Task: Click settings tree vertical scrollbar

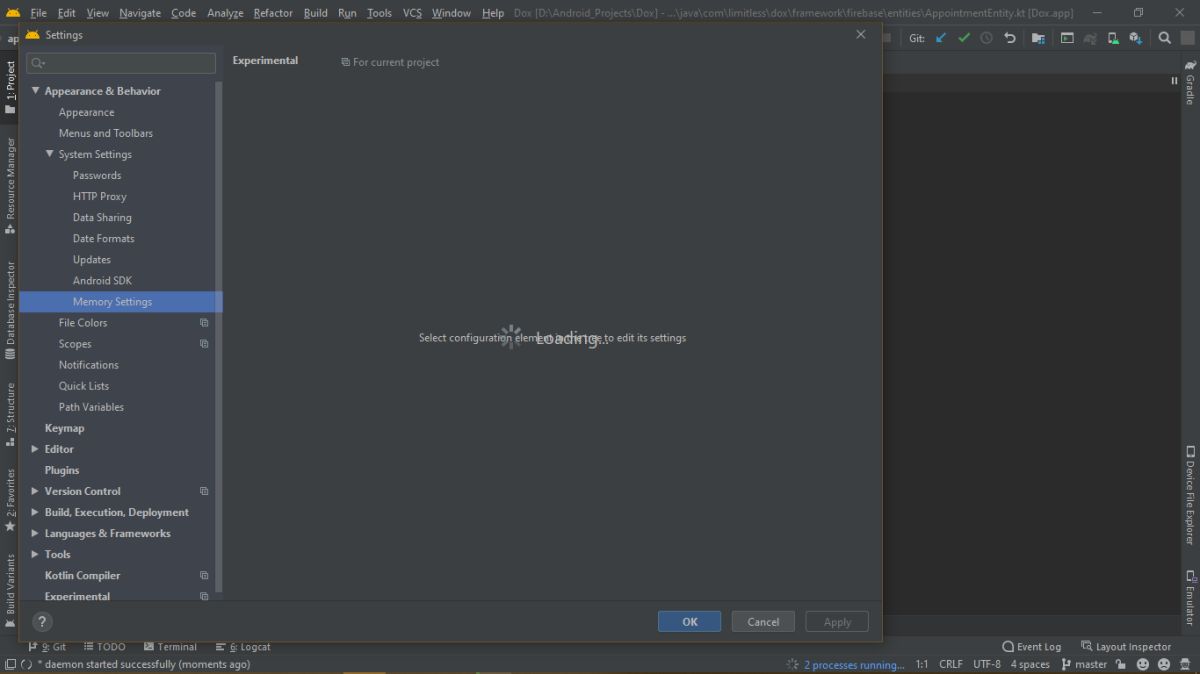Action: click(219, 338)
